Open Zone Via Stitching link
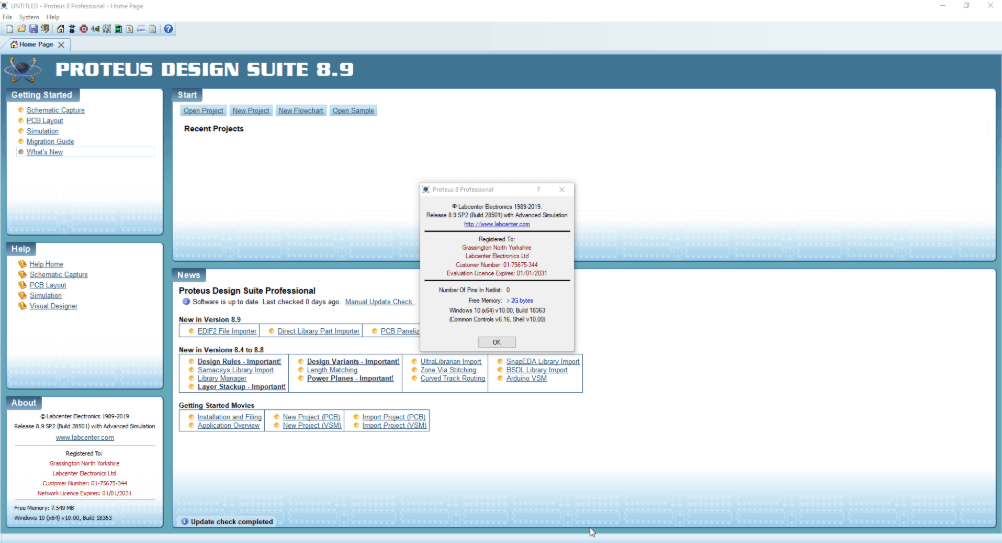The height and width of the screenshot is (543, 1002). point(448,370)
